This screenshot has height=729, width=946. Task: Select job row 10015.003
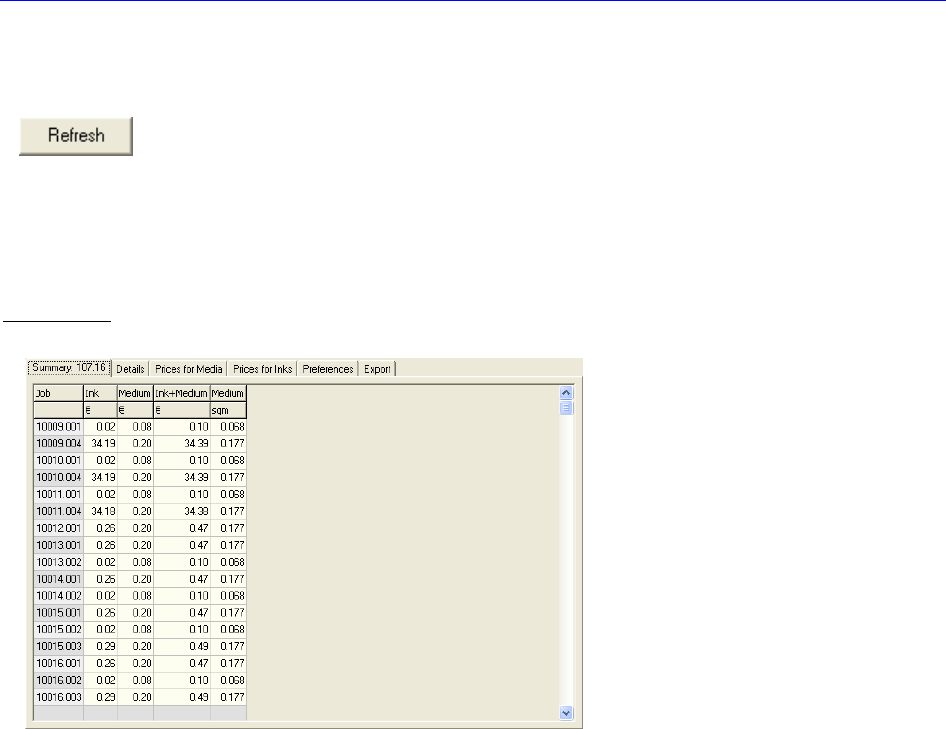[x=58, y=646]
